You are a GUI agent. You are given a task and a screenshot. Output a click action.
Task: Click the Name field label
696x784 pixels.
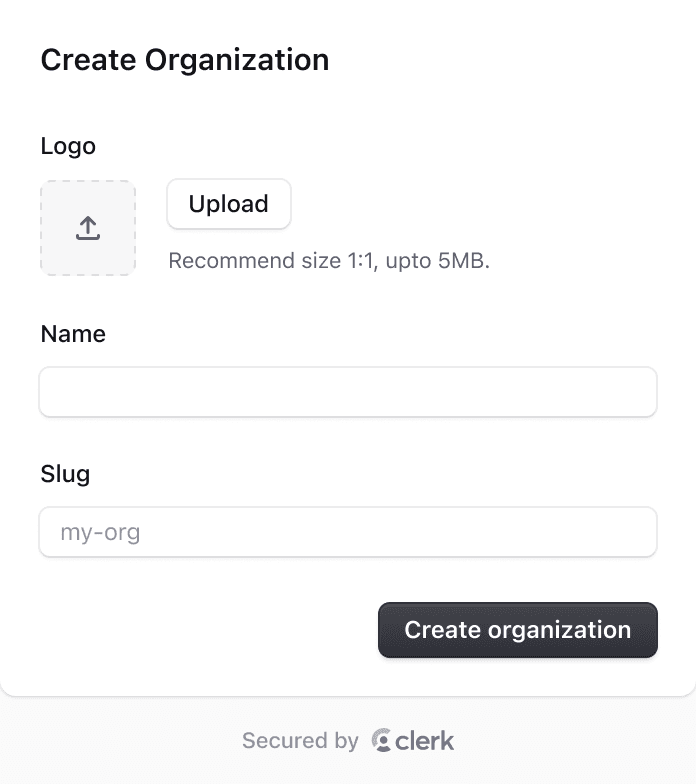tap(73, 334)
